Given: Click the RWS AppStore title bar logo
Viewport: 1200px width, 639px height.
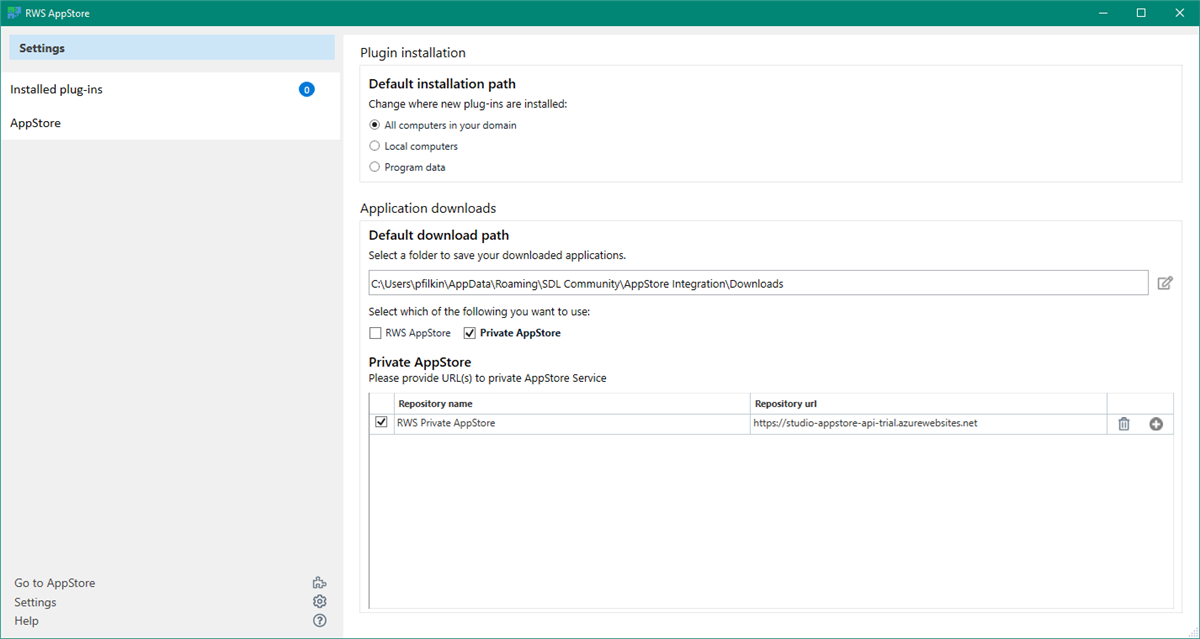Looking at the screenshot, I should click(x=14, y=13).
